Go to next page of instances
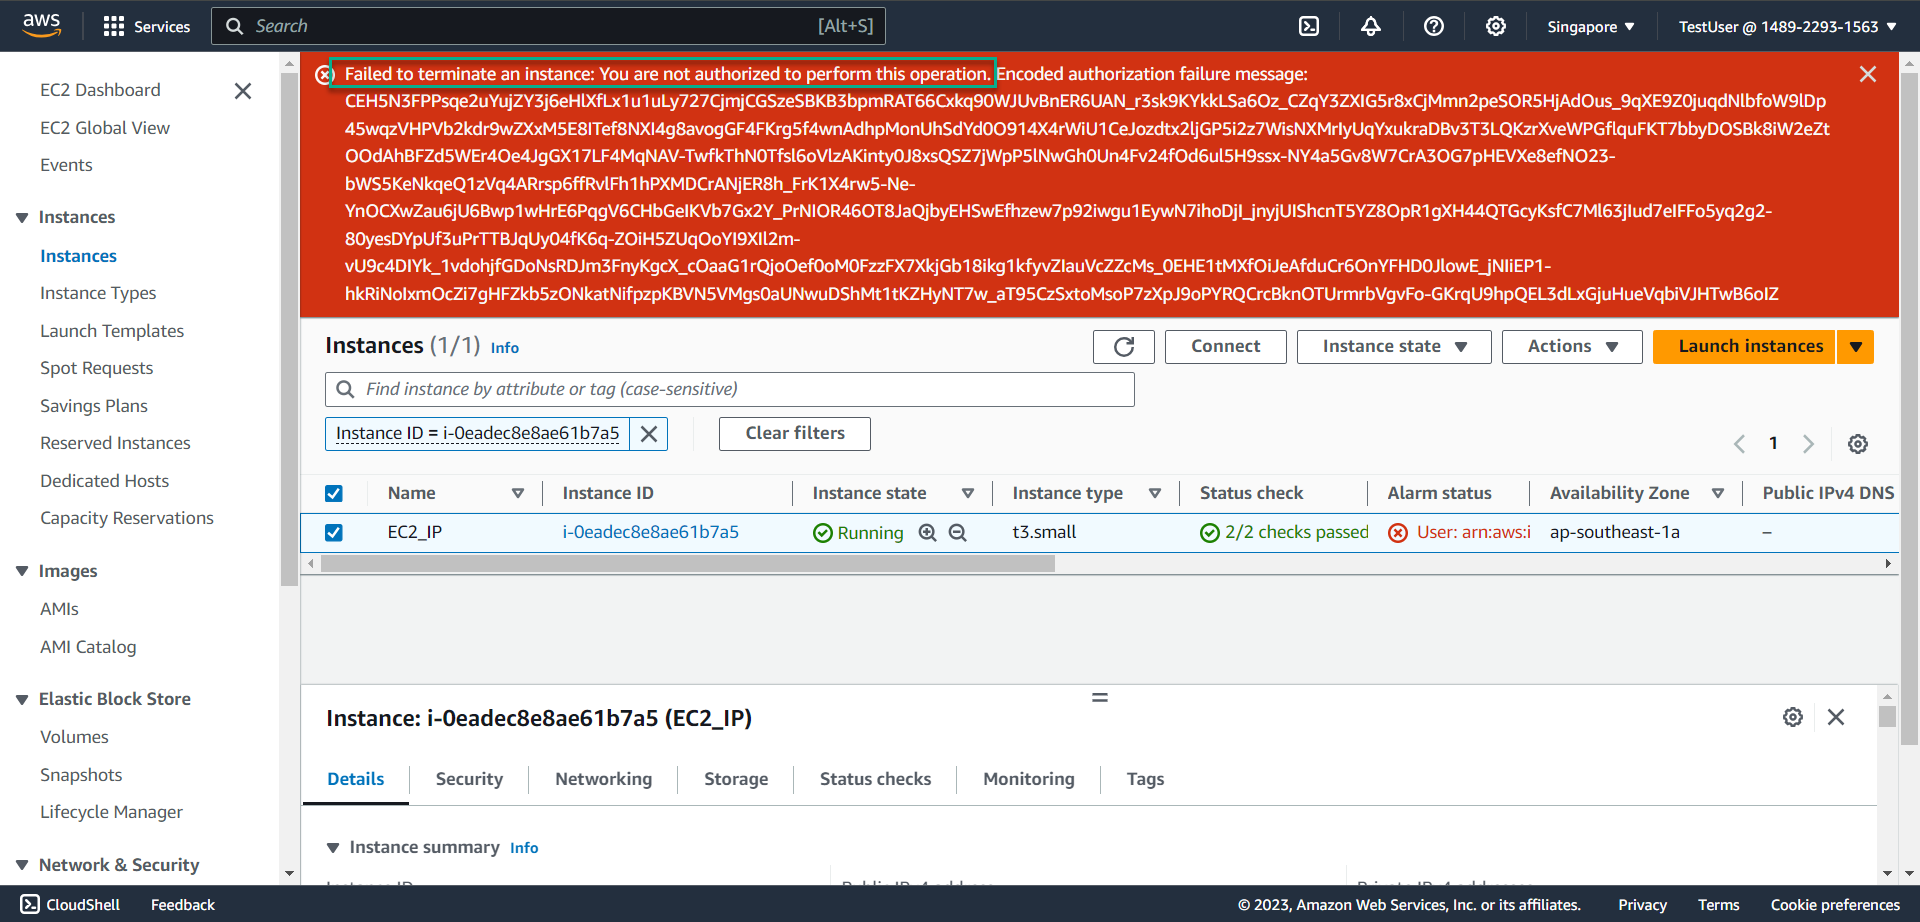 pyautogui.click(x=1808, y=444)
